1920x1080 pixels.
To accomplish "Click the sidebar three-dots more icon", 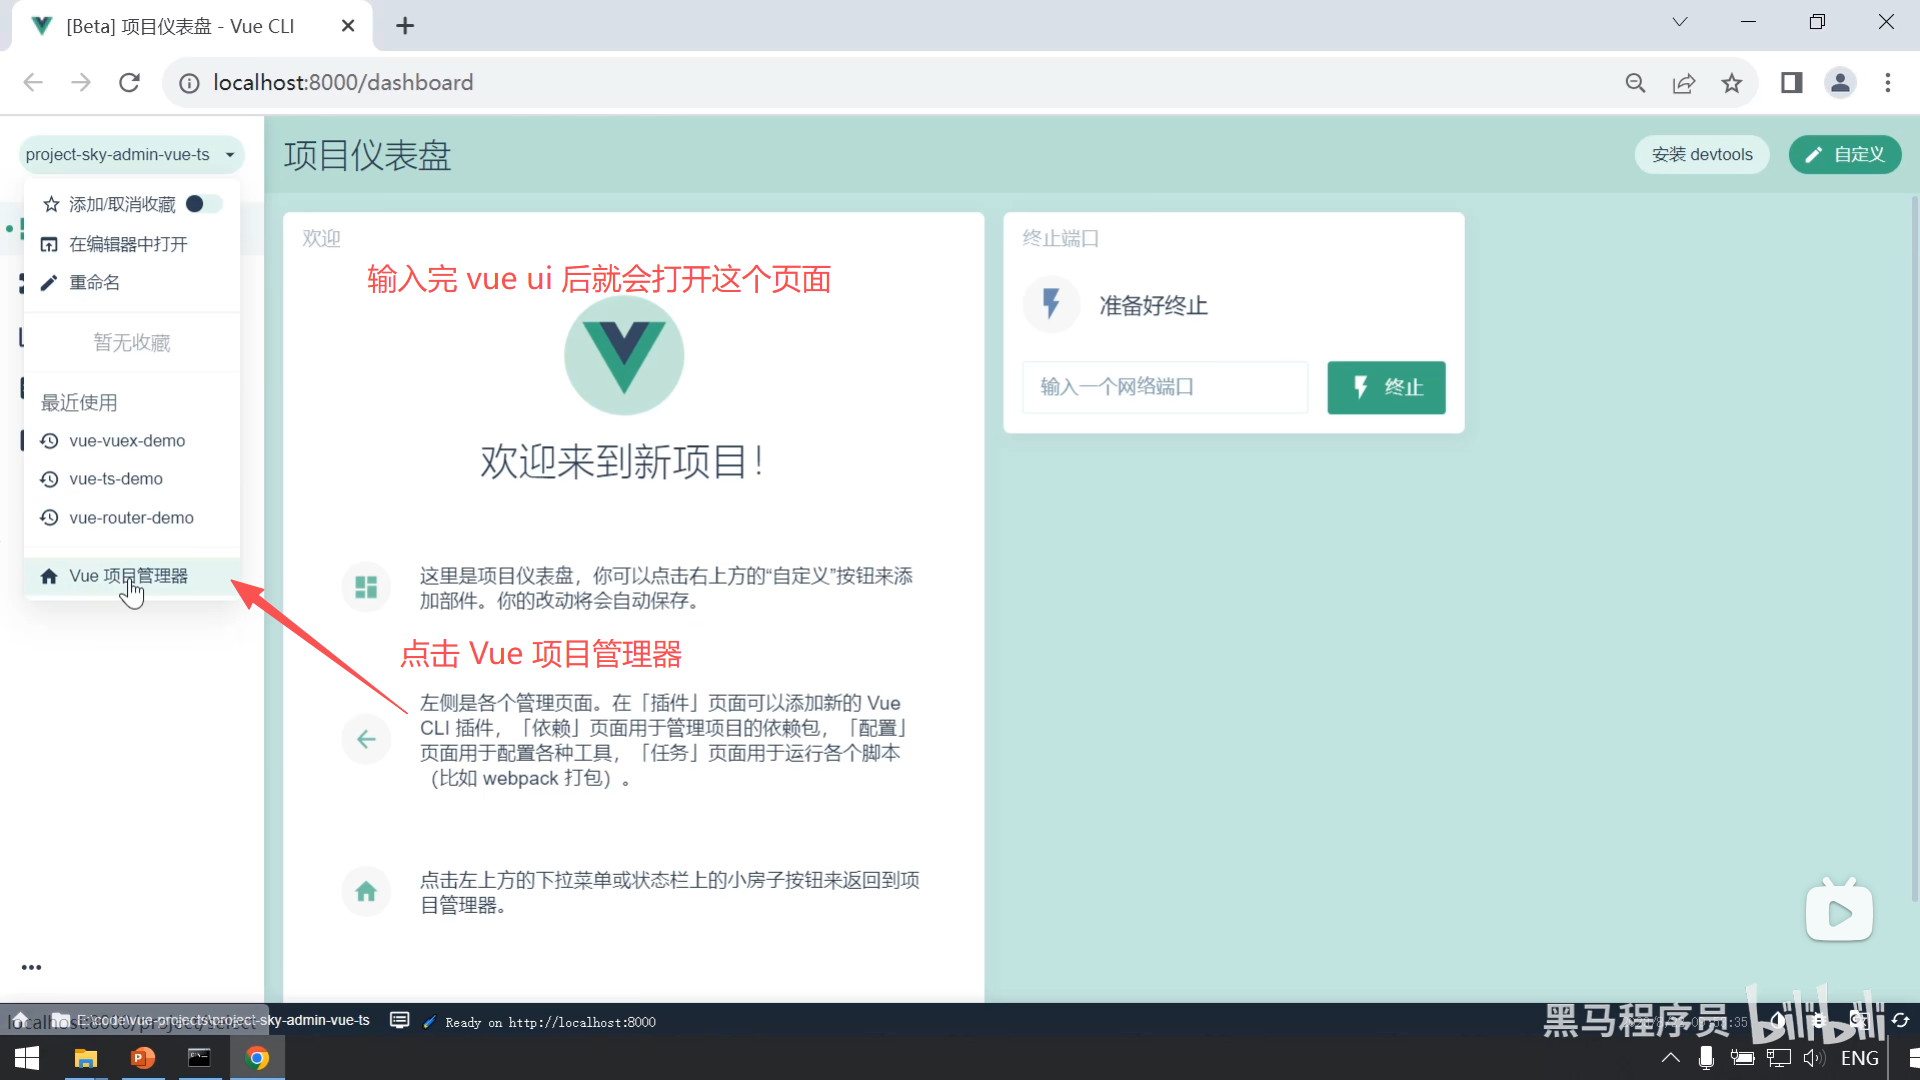I will tap(32, 967).
